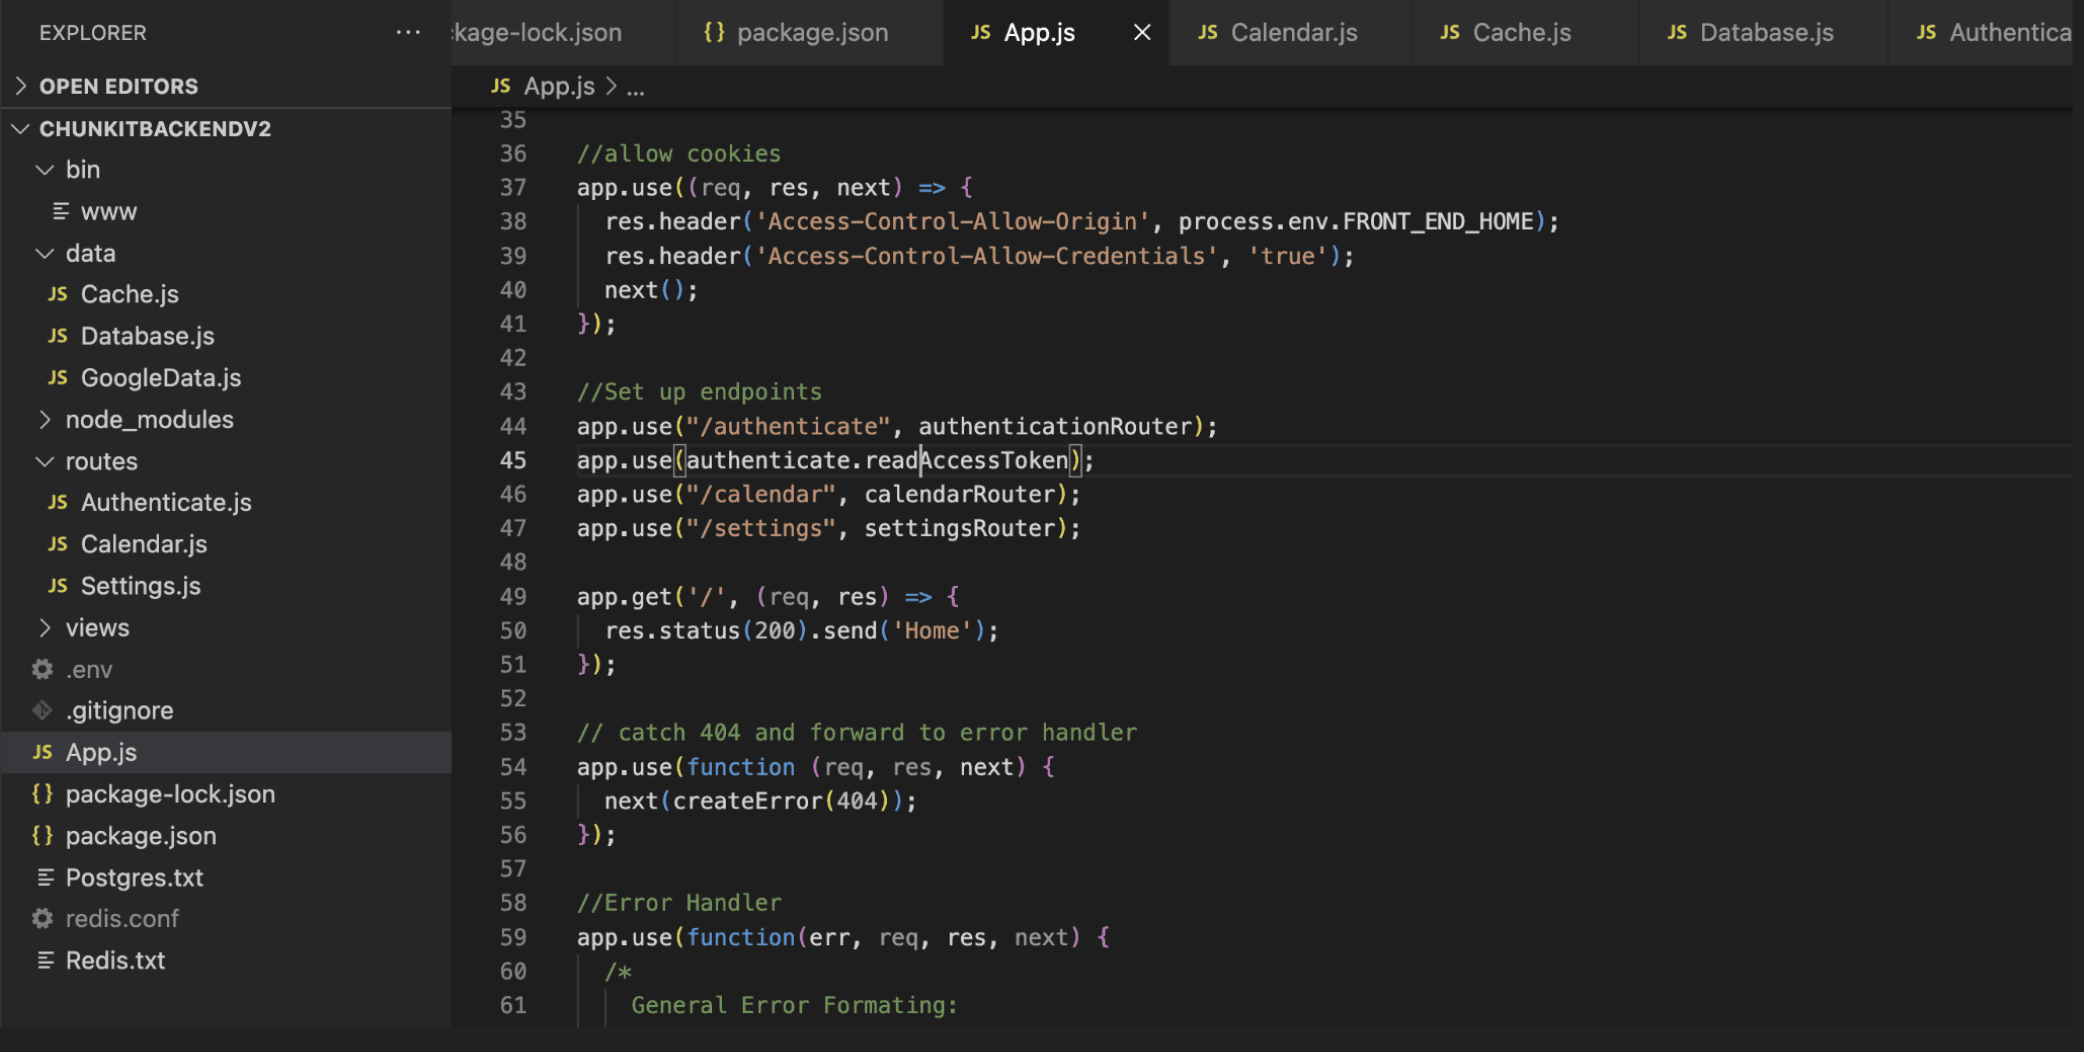Click the gear icon beside .env
The height and width of the screenshot is (1052, 2084).
coord(42,670)
